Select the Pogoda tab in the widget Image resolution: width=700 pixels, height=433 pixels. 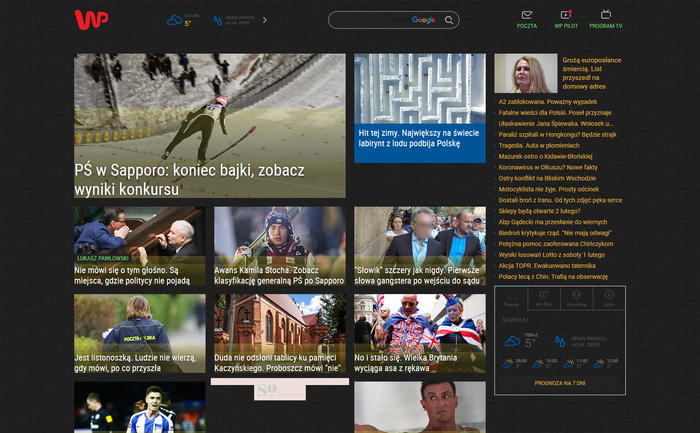pyautogui.click(x=511, y=298)
